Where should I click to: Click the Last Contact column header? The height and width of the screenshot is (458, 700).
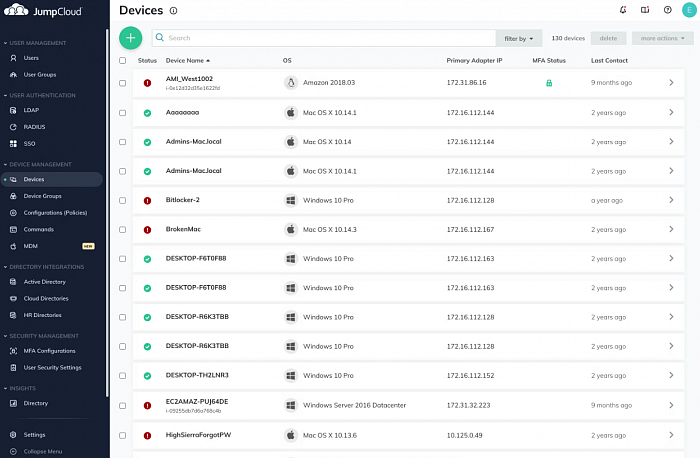pos(609,60)
